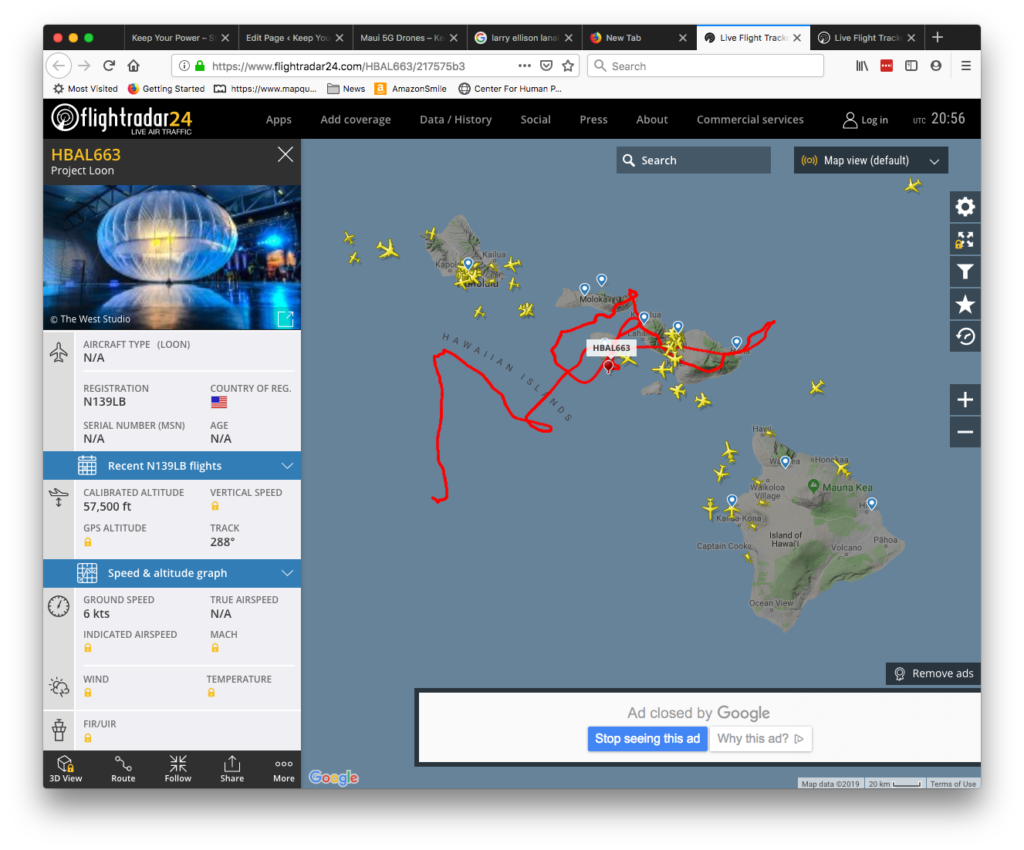Viewport: 1024px width, 850px height.
Task: Open the aircraft filters funnel icon
Action: (964, 271)
